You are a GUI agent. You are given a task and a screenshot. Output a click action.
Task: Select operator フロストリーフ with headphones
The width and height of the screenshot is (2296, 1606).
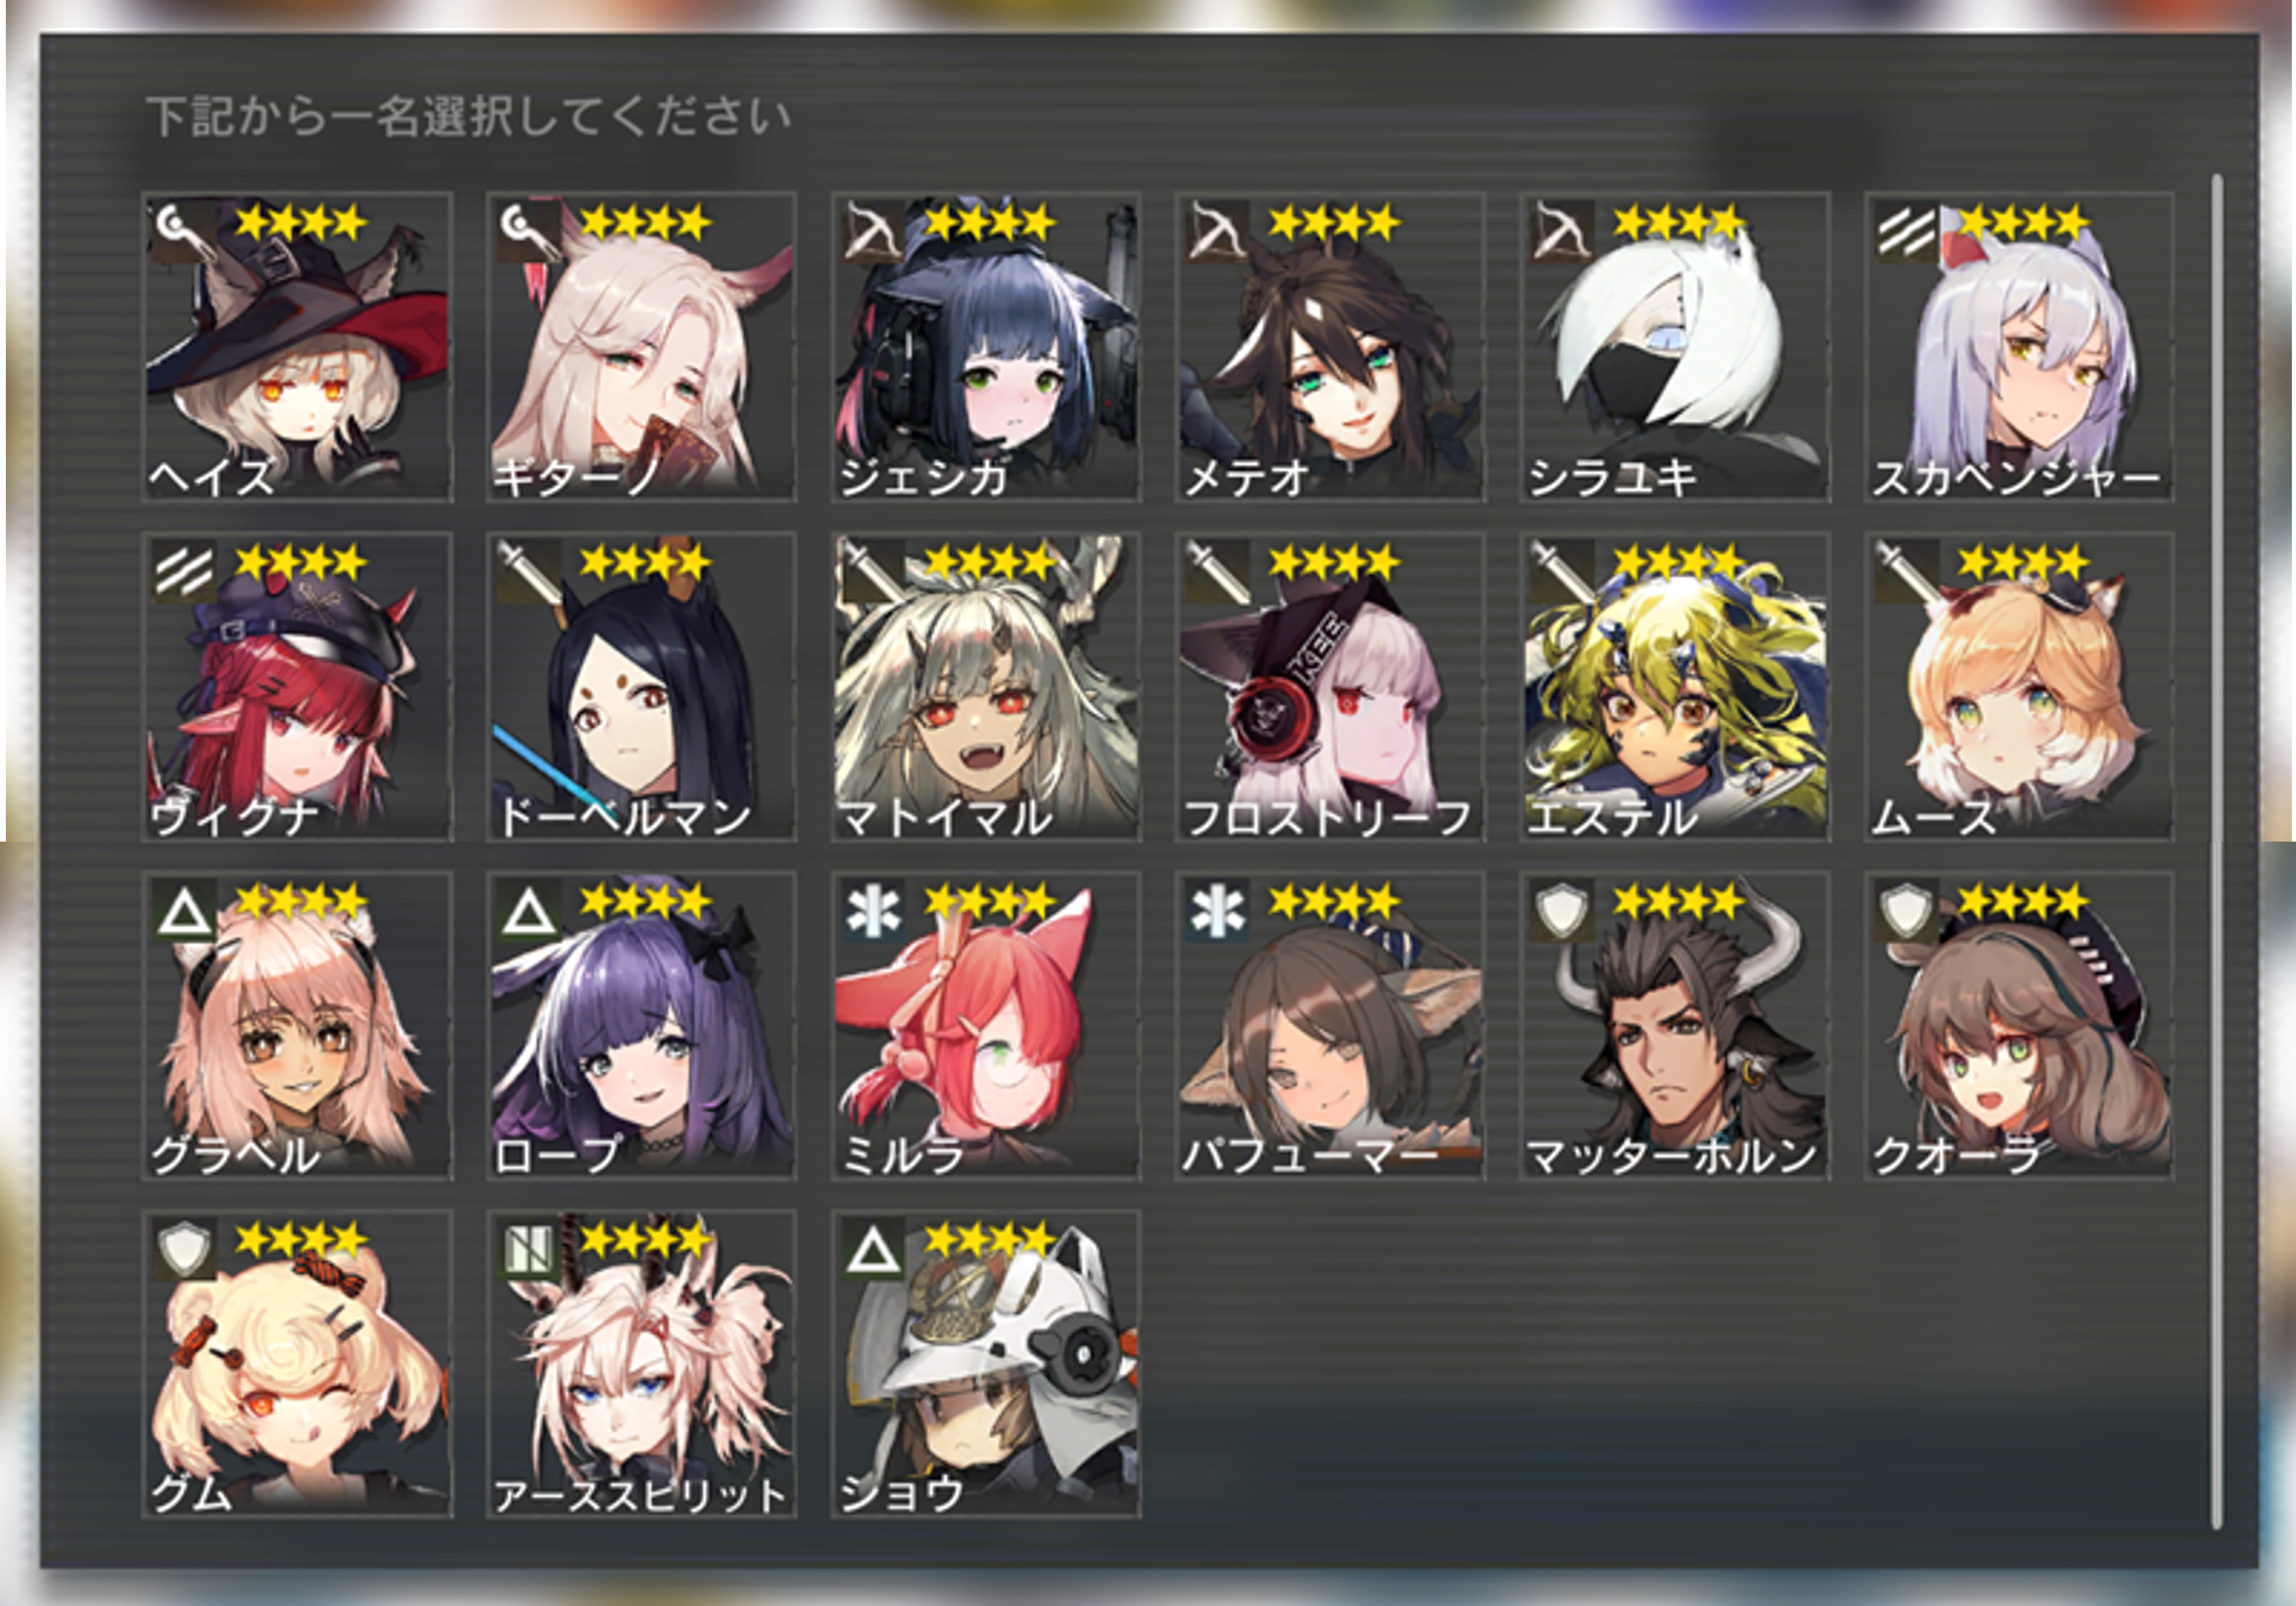coord(1330,686)
